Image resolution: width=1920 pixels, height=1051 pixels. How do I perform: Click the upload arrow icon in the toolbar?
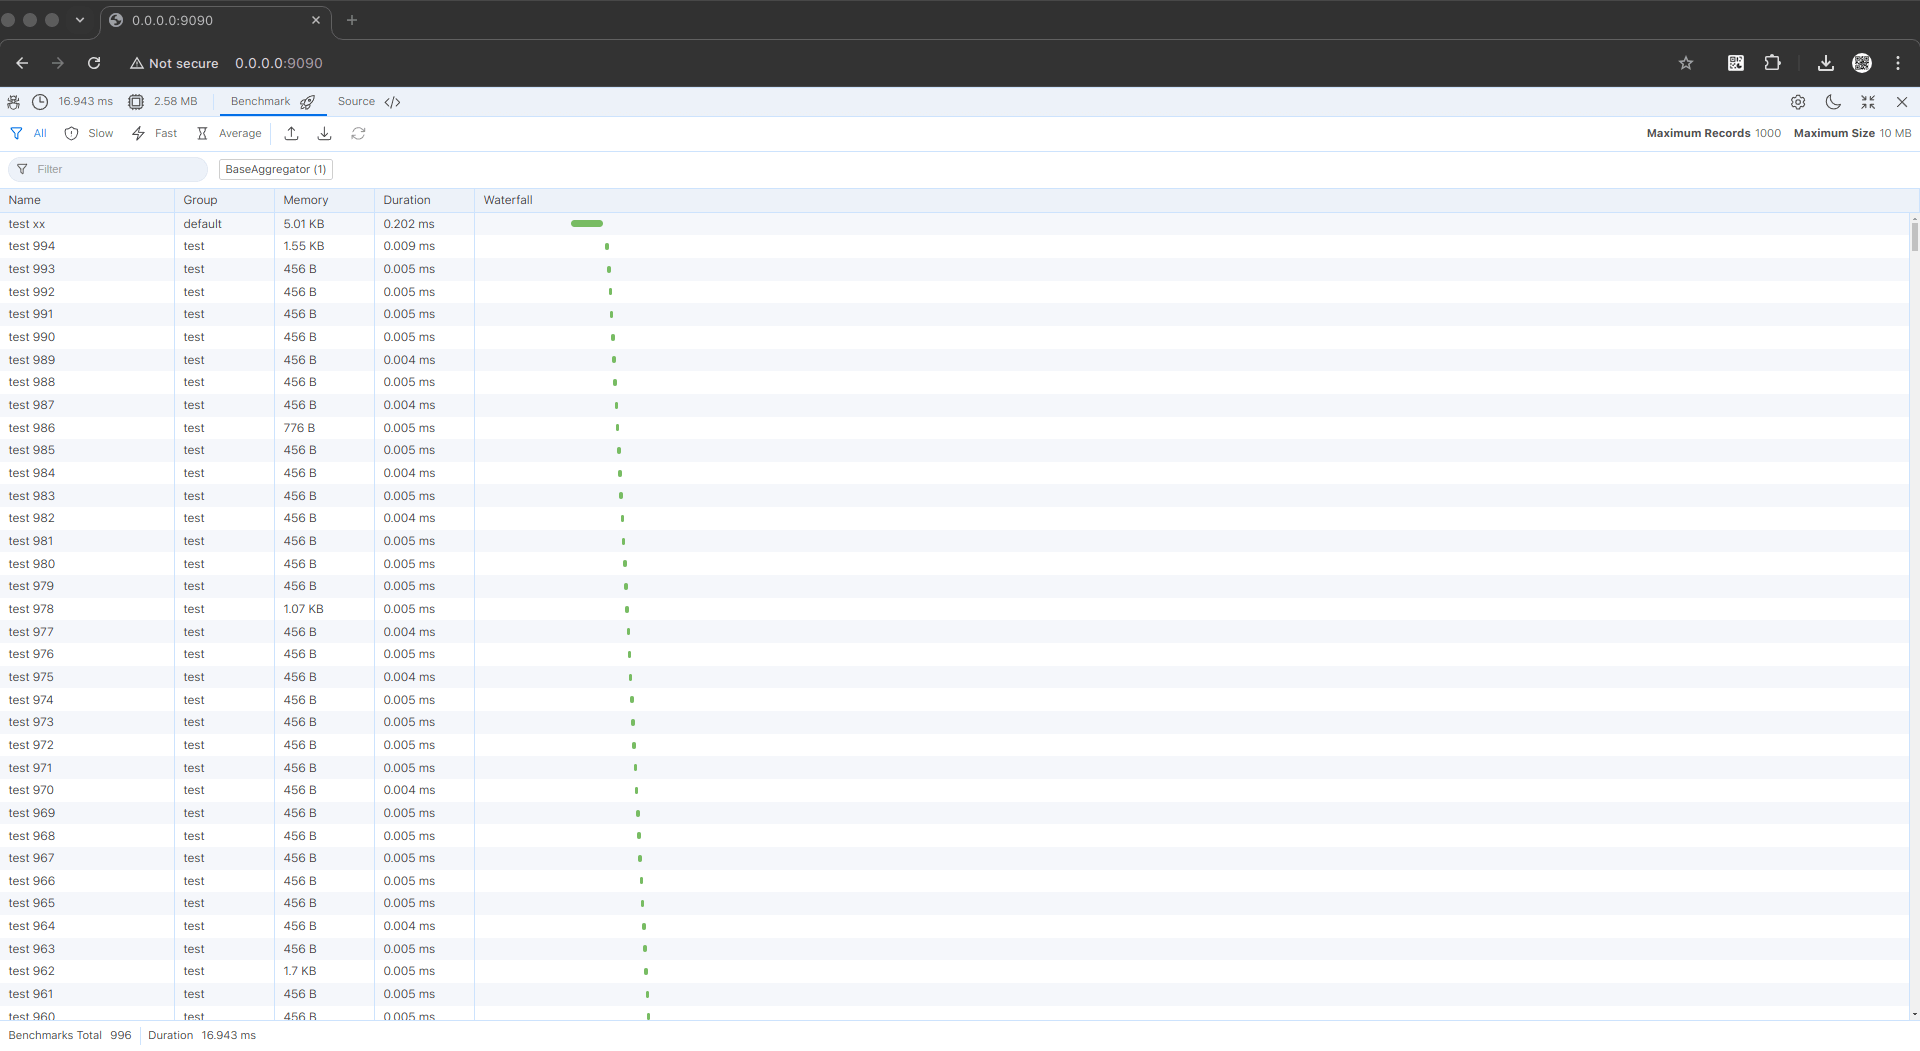tap(291, 134)
